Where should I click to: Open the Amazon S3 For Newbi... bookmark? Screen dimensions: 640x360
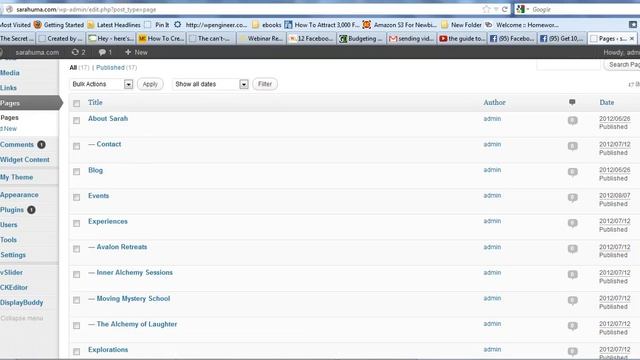click(400, 25)
